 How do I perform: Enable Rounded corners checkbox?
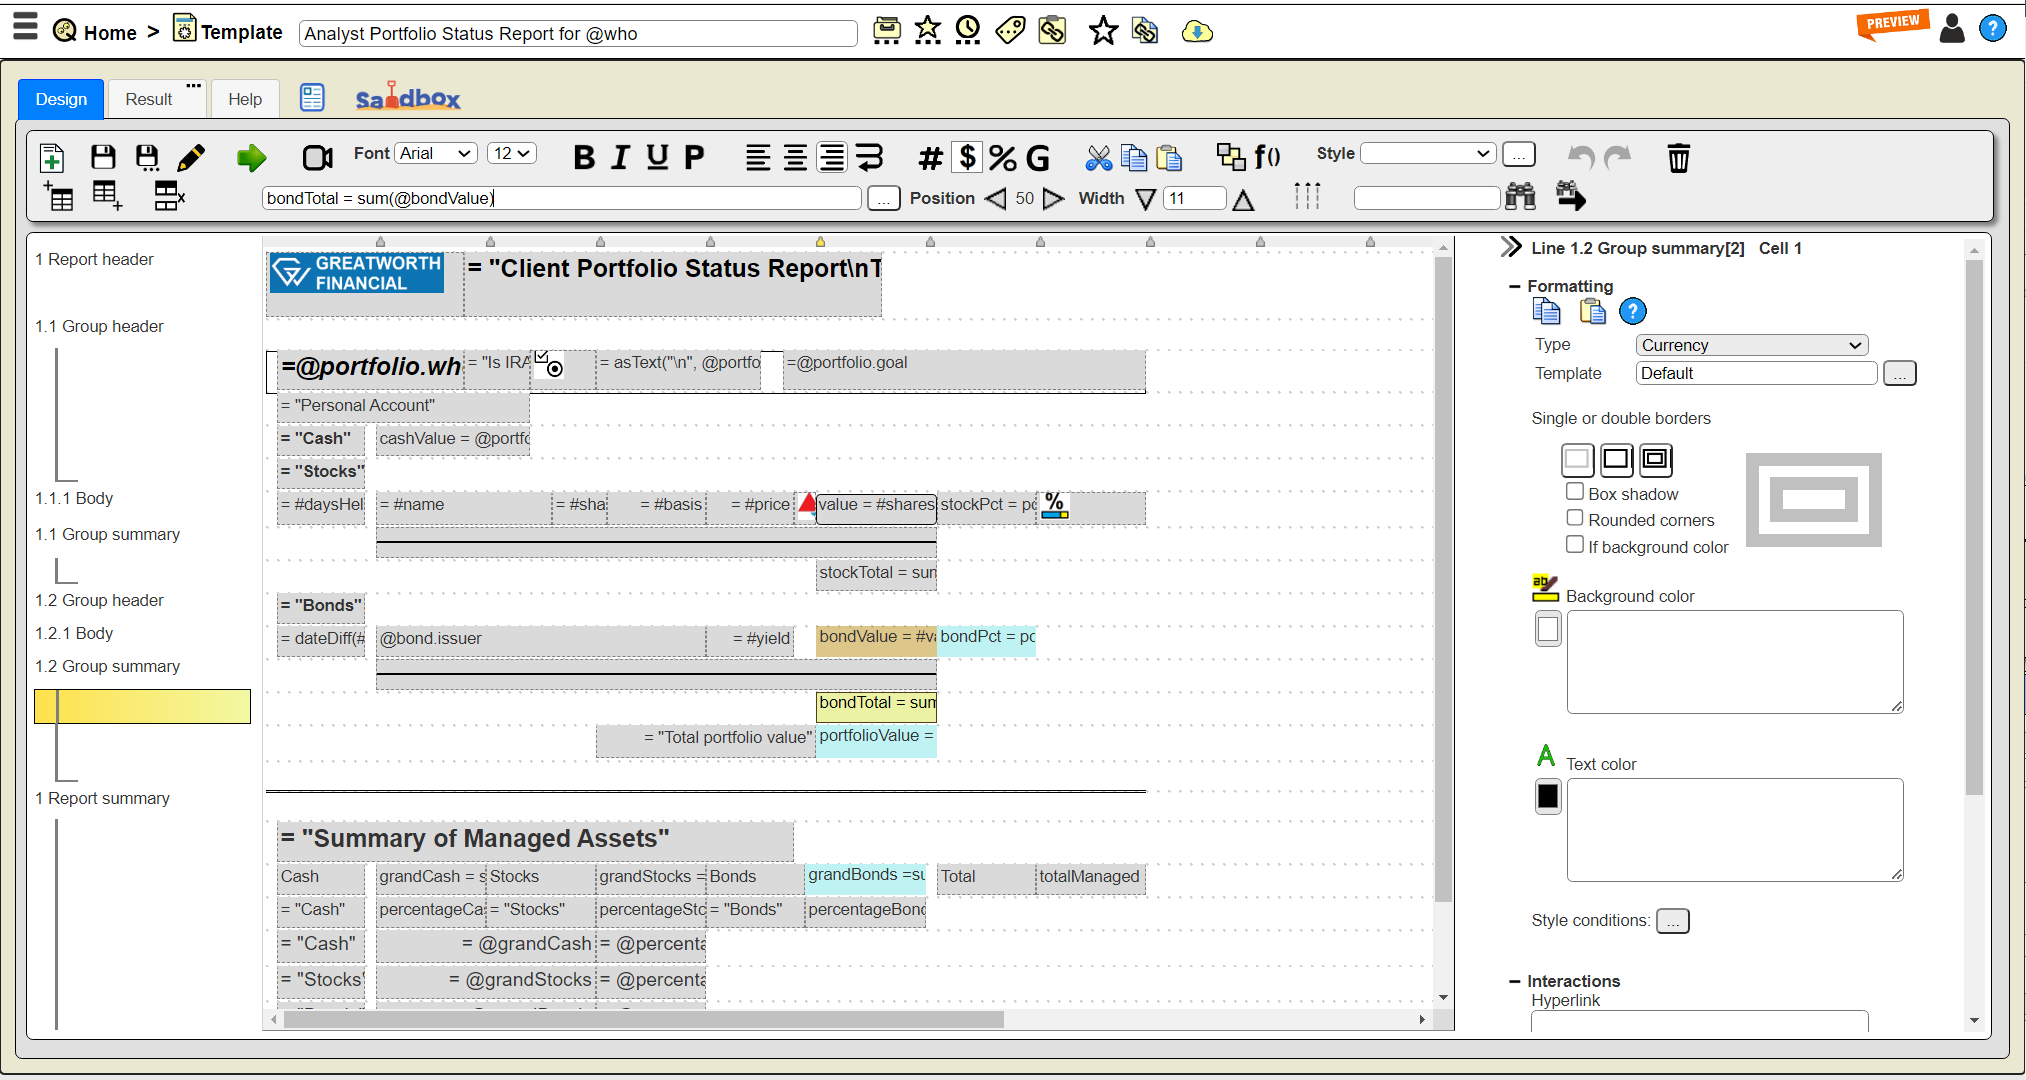[1575, 518]
